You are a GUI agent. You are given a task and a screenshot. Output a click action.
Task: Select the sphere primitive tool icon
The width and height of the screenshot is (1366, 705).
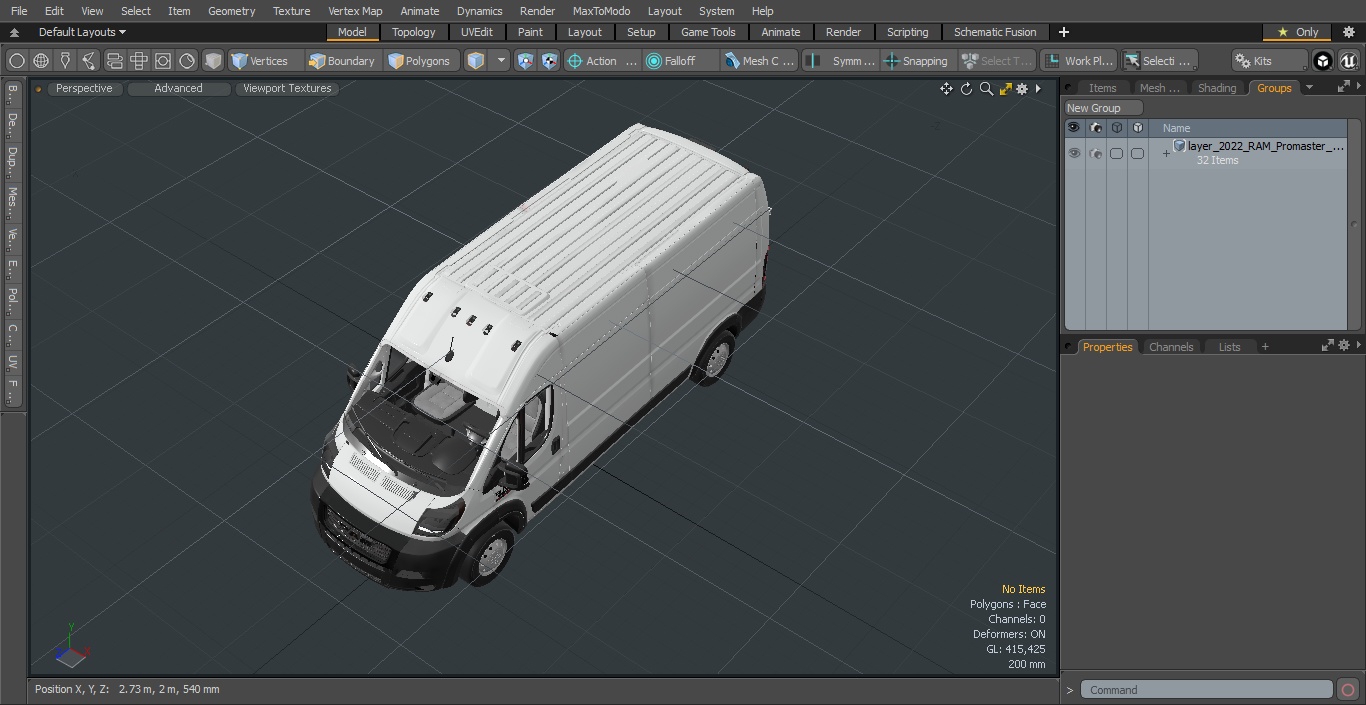16,61
